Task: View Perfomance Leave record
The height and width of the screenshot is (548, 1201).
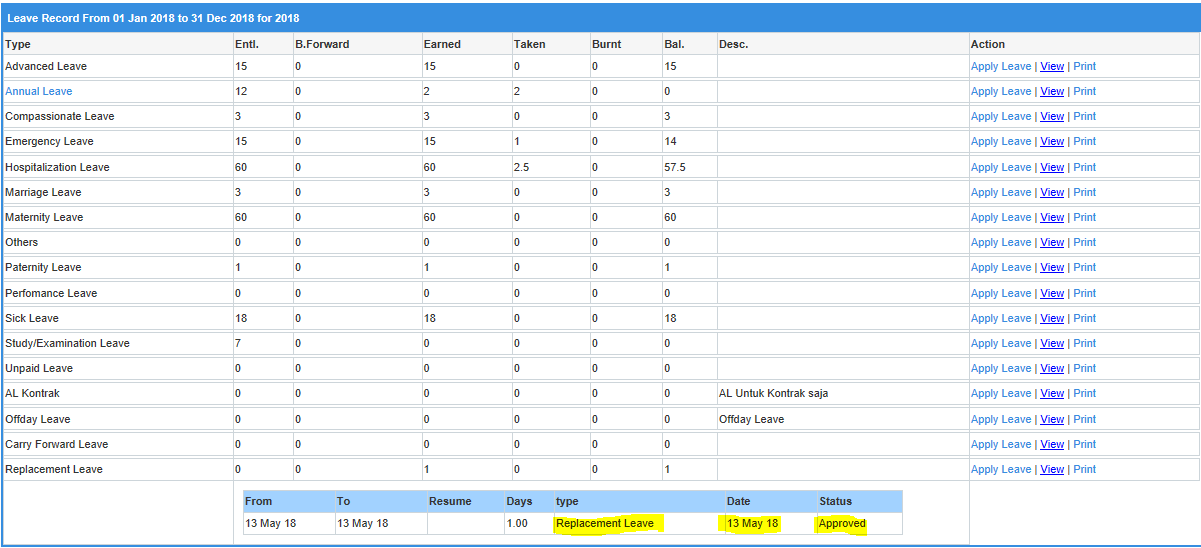Action: (1052, 293)
